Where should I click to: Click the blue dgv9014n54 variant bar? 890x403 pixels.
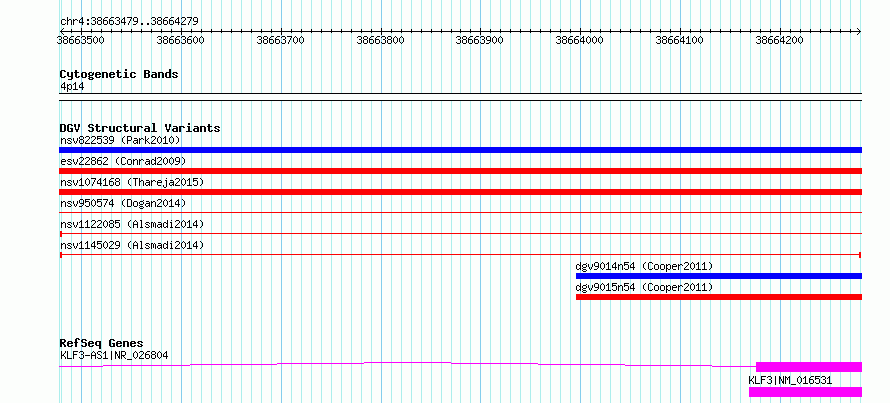[719, 276]
